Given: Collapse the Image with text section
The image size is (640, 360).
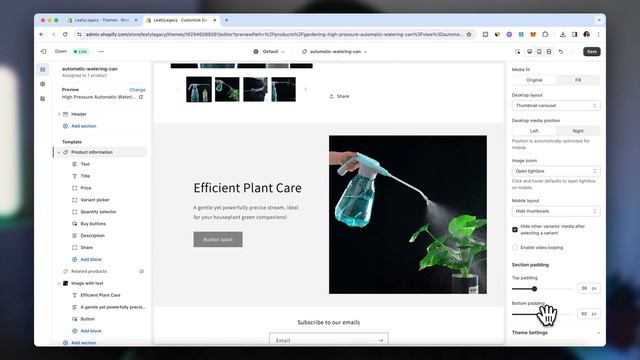Looking at the screenshot, I should click(59, 283).
